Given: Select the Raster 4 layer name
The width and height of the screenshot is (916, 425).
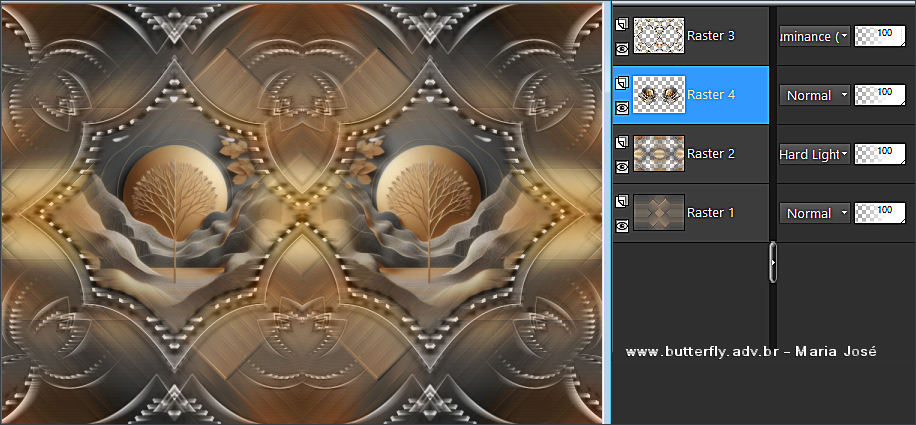Looking at the screenshot, I should (711, 95).
